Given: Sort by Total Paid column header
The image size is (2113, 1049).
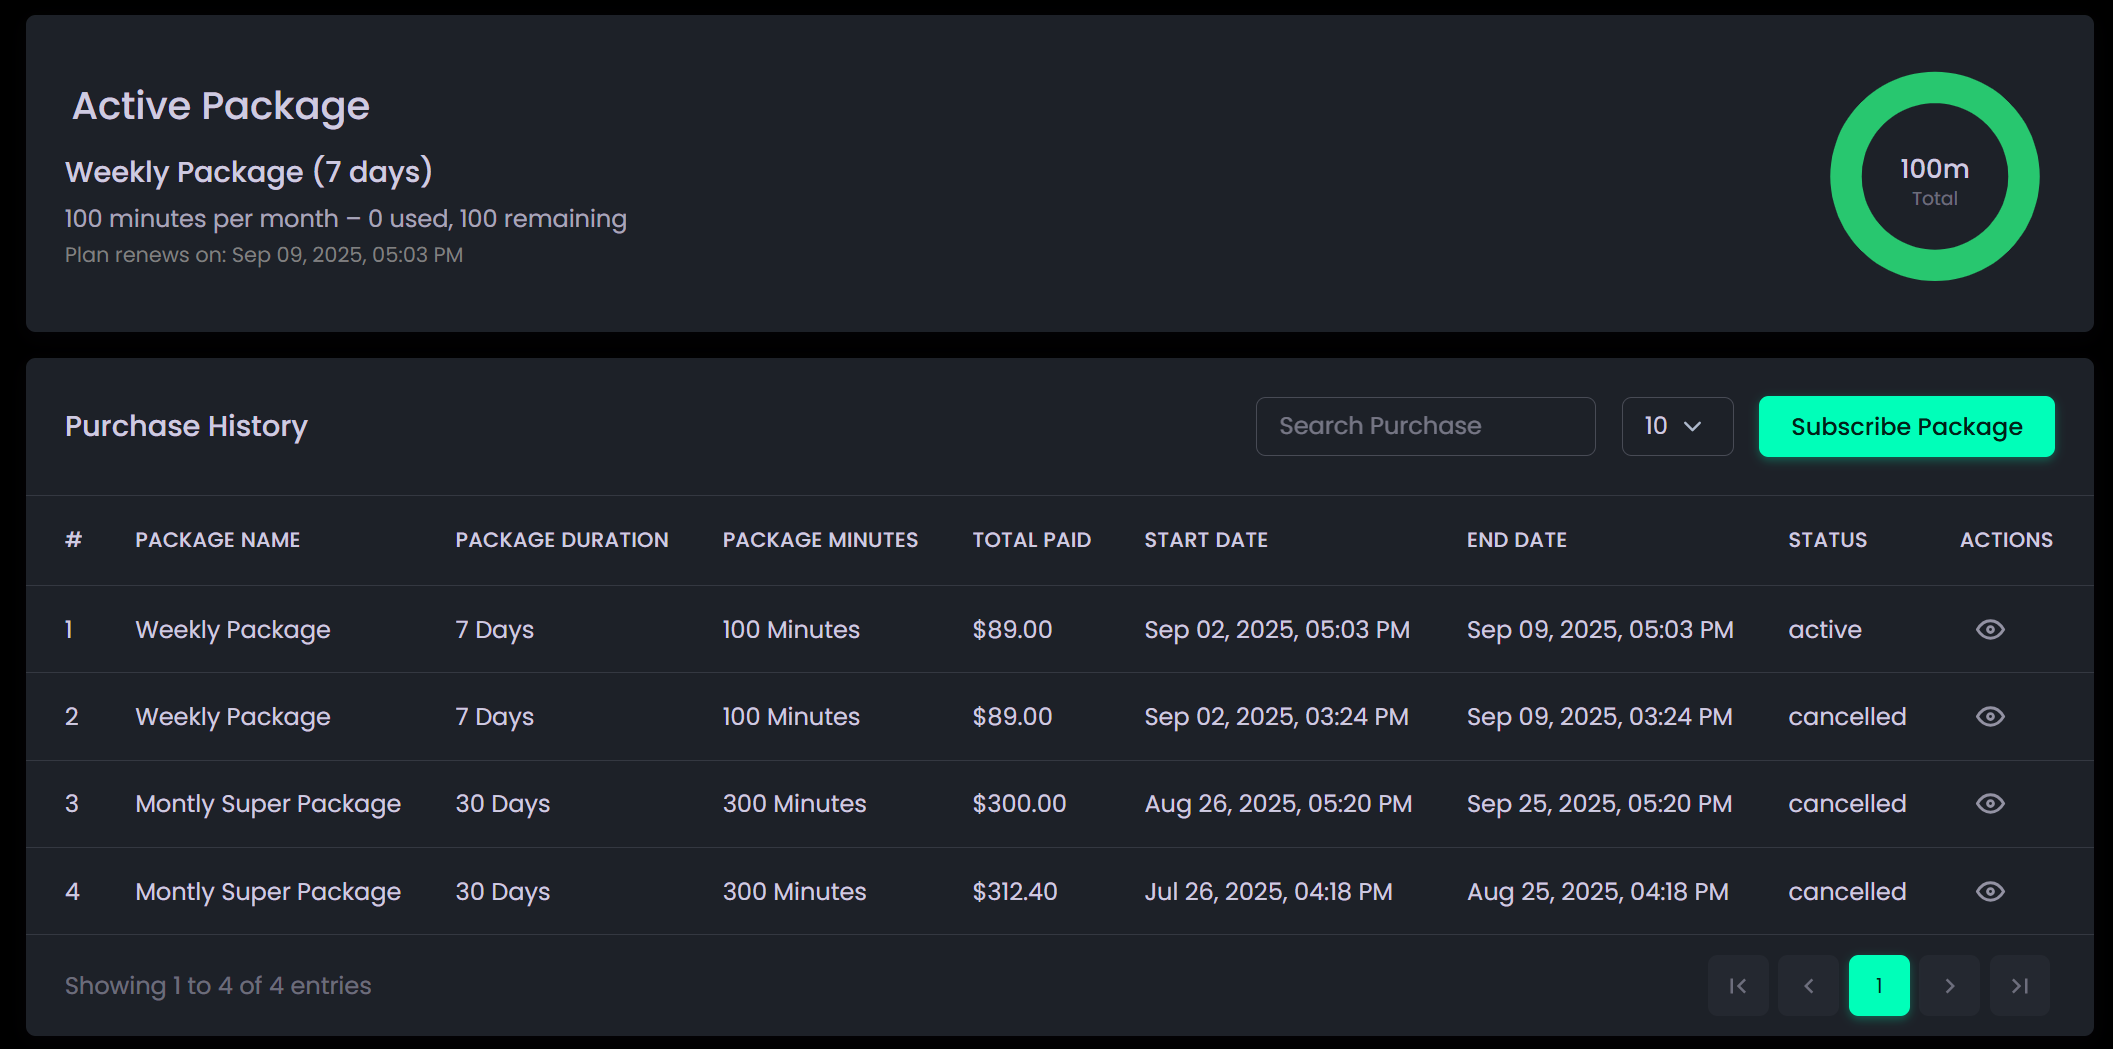Looking at the screenshot, I should [x=1031, y=540].
